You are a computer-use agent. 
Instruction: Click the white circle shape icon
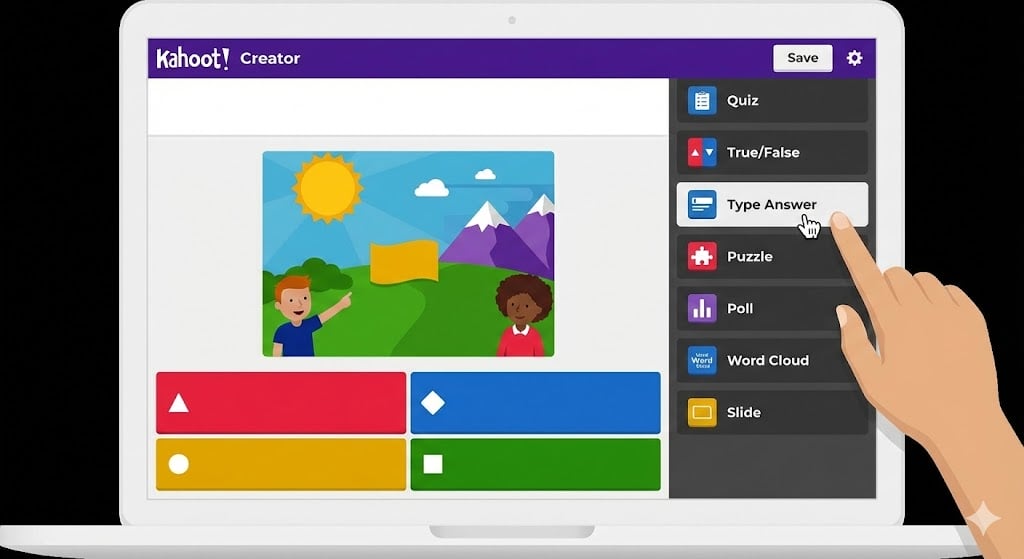pos(178,464)
